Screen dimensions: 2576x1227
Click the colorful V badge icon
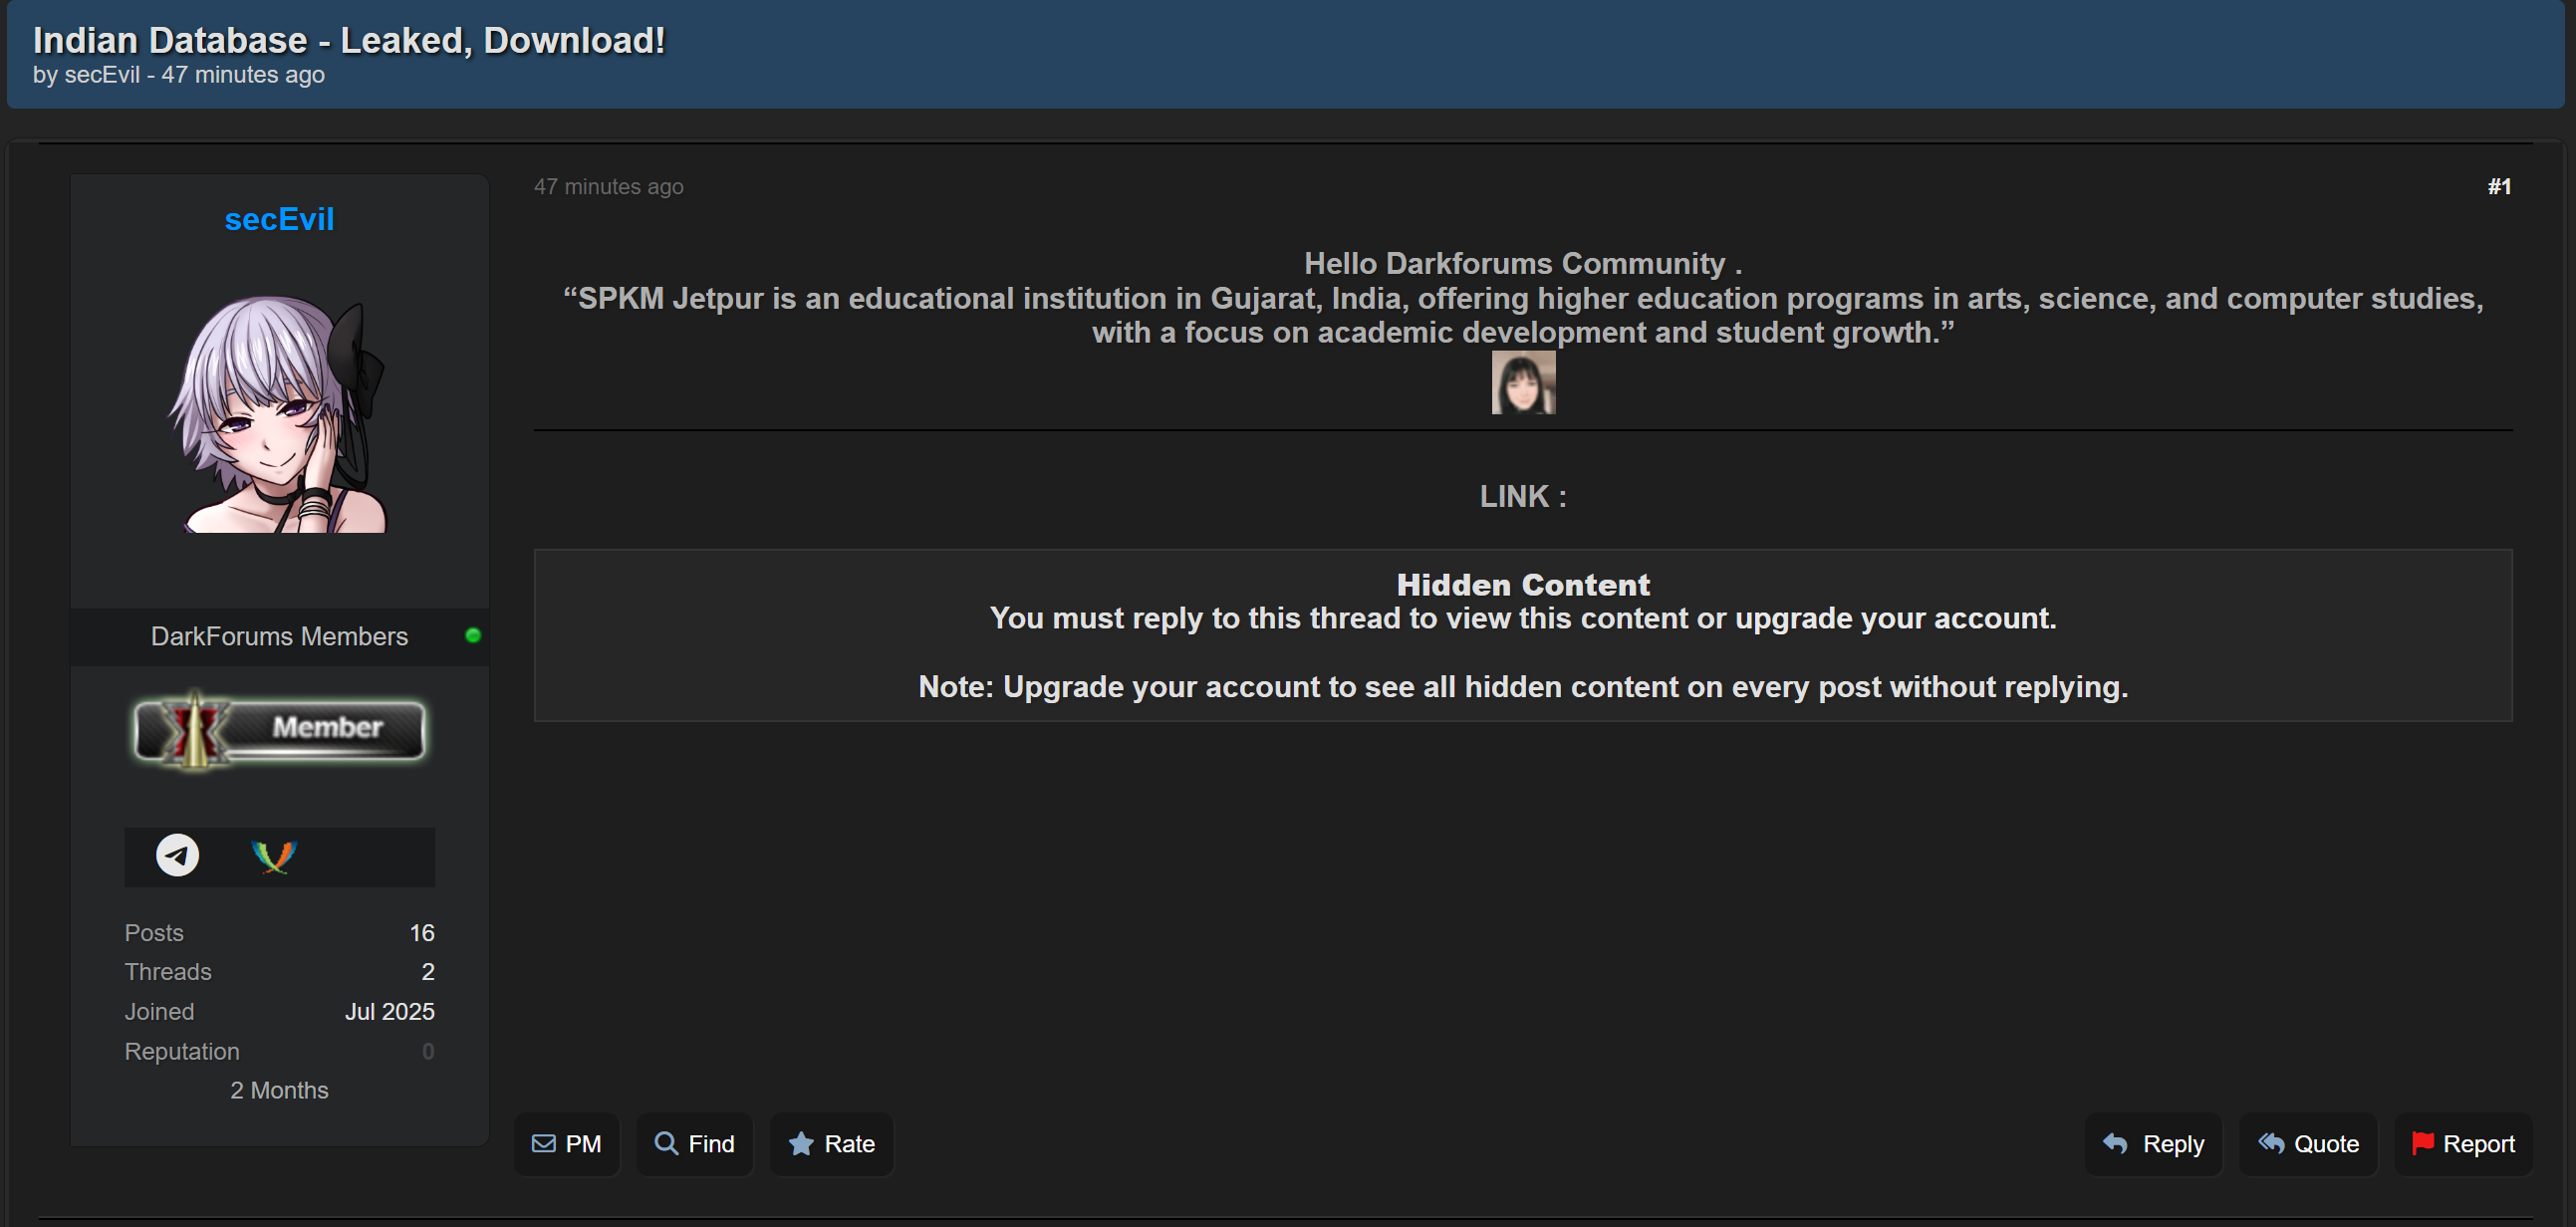point(273,856)
